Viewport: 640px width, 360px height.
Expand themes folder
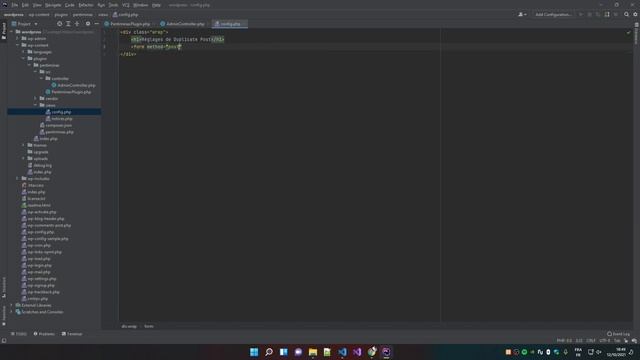24,145
